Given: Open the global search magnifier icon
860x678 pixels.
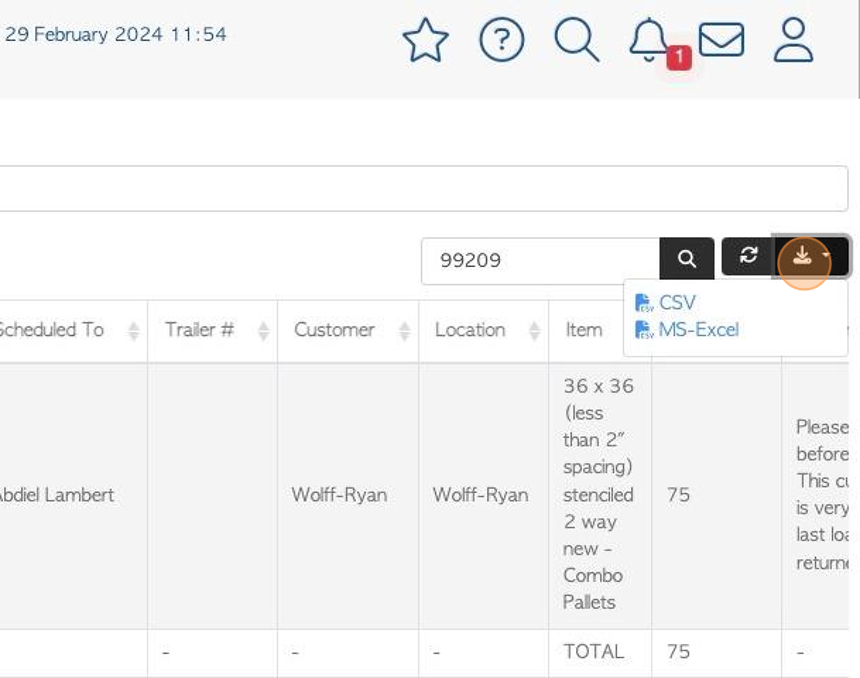Looking at the screenshot, I should tap(576, 40).
